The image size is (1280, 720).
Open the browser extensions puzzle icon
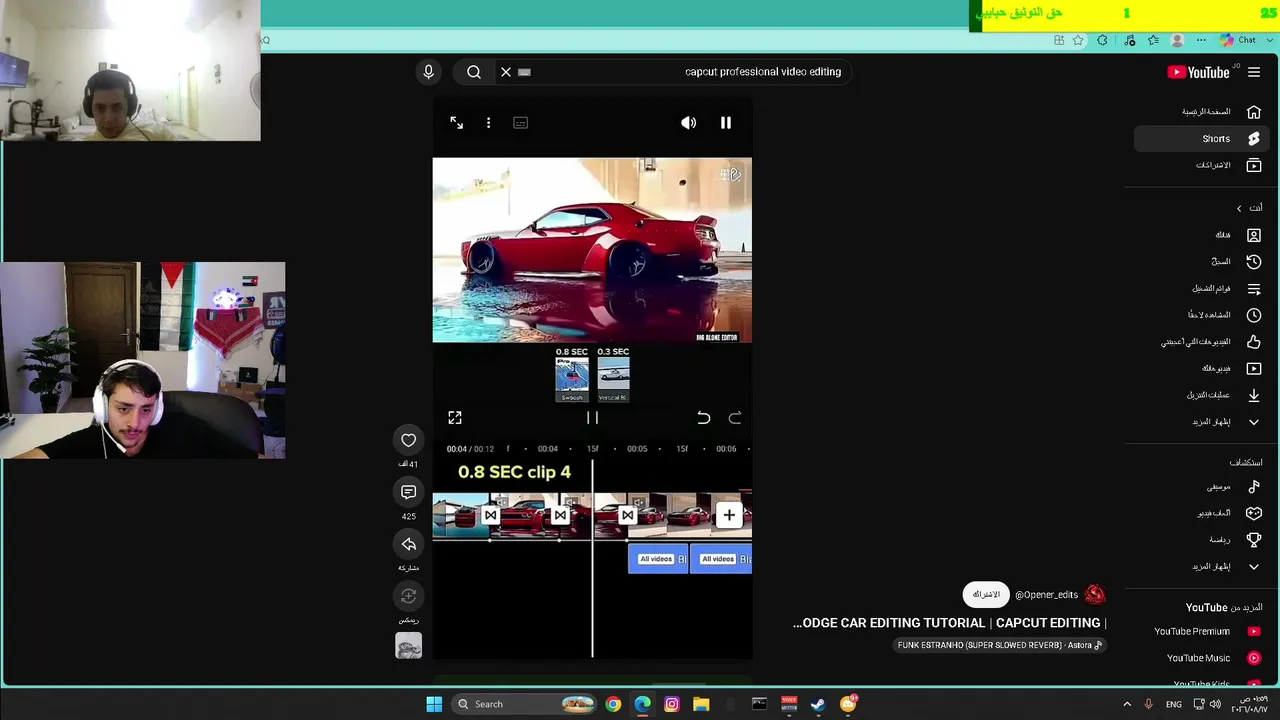pyautogui.click(x=1102, y=40)
